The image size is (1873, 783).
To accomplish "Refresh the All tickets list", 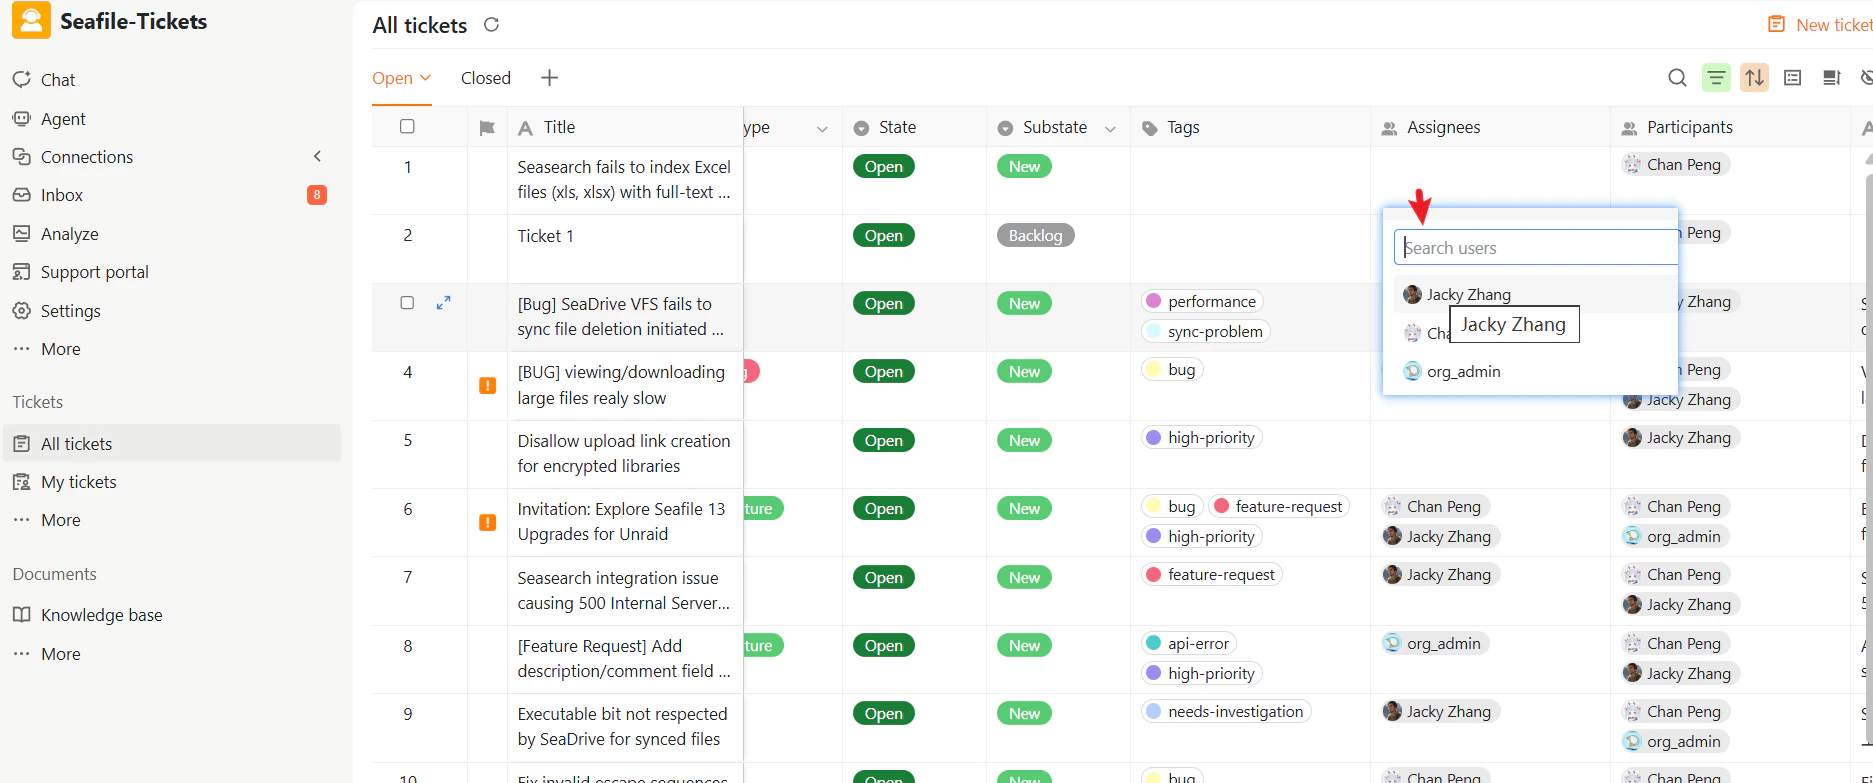I will click(491, 25).
